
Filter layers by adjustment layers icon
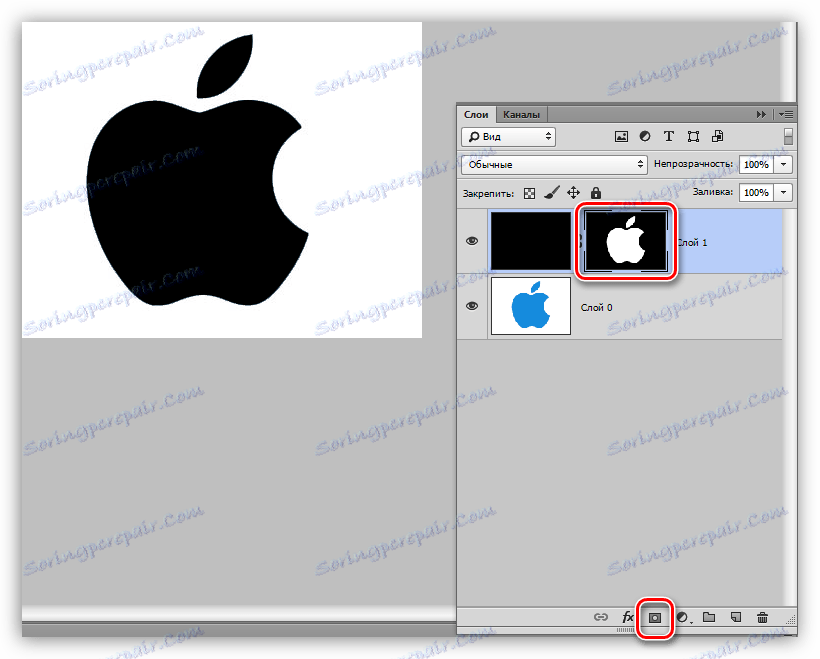point(645,137)
